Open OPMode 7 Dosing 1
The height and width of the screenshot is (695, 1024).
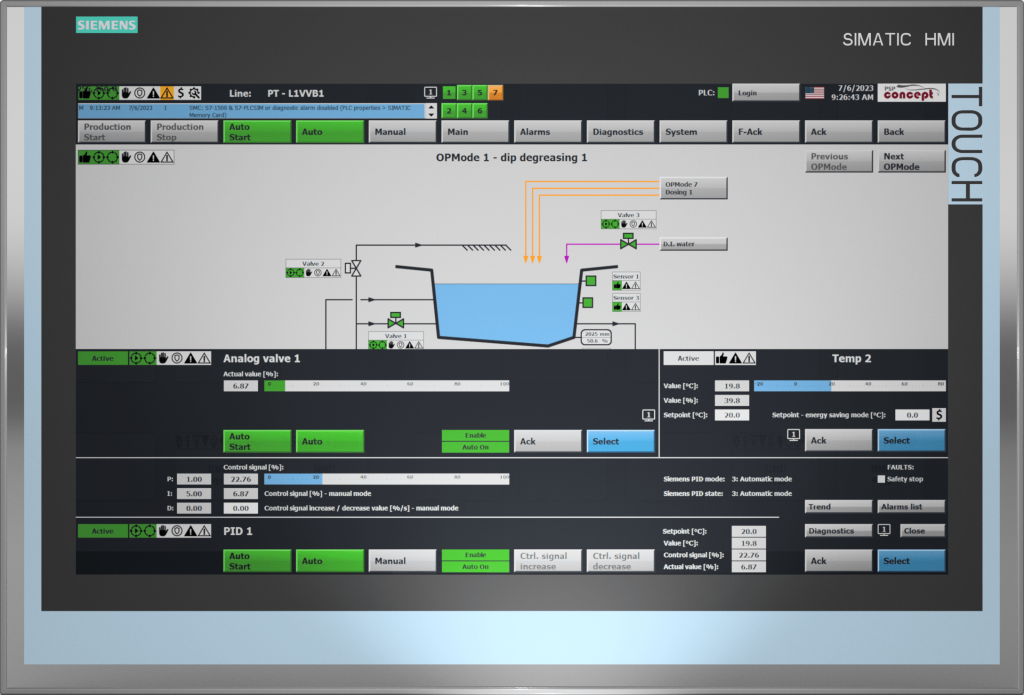coord(693,188)
